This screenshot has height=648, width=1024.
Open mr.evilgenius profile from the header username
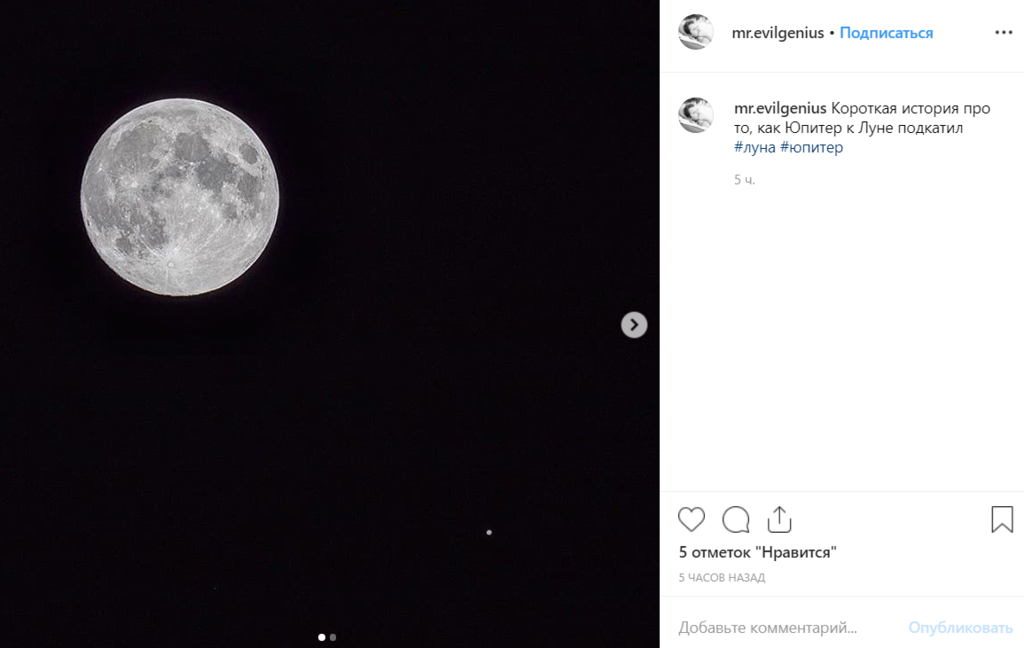tap(778, 33)
